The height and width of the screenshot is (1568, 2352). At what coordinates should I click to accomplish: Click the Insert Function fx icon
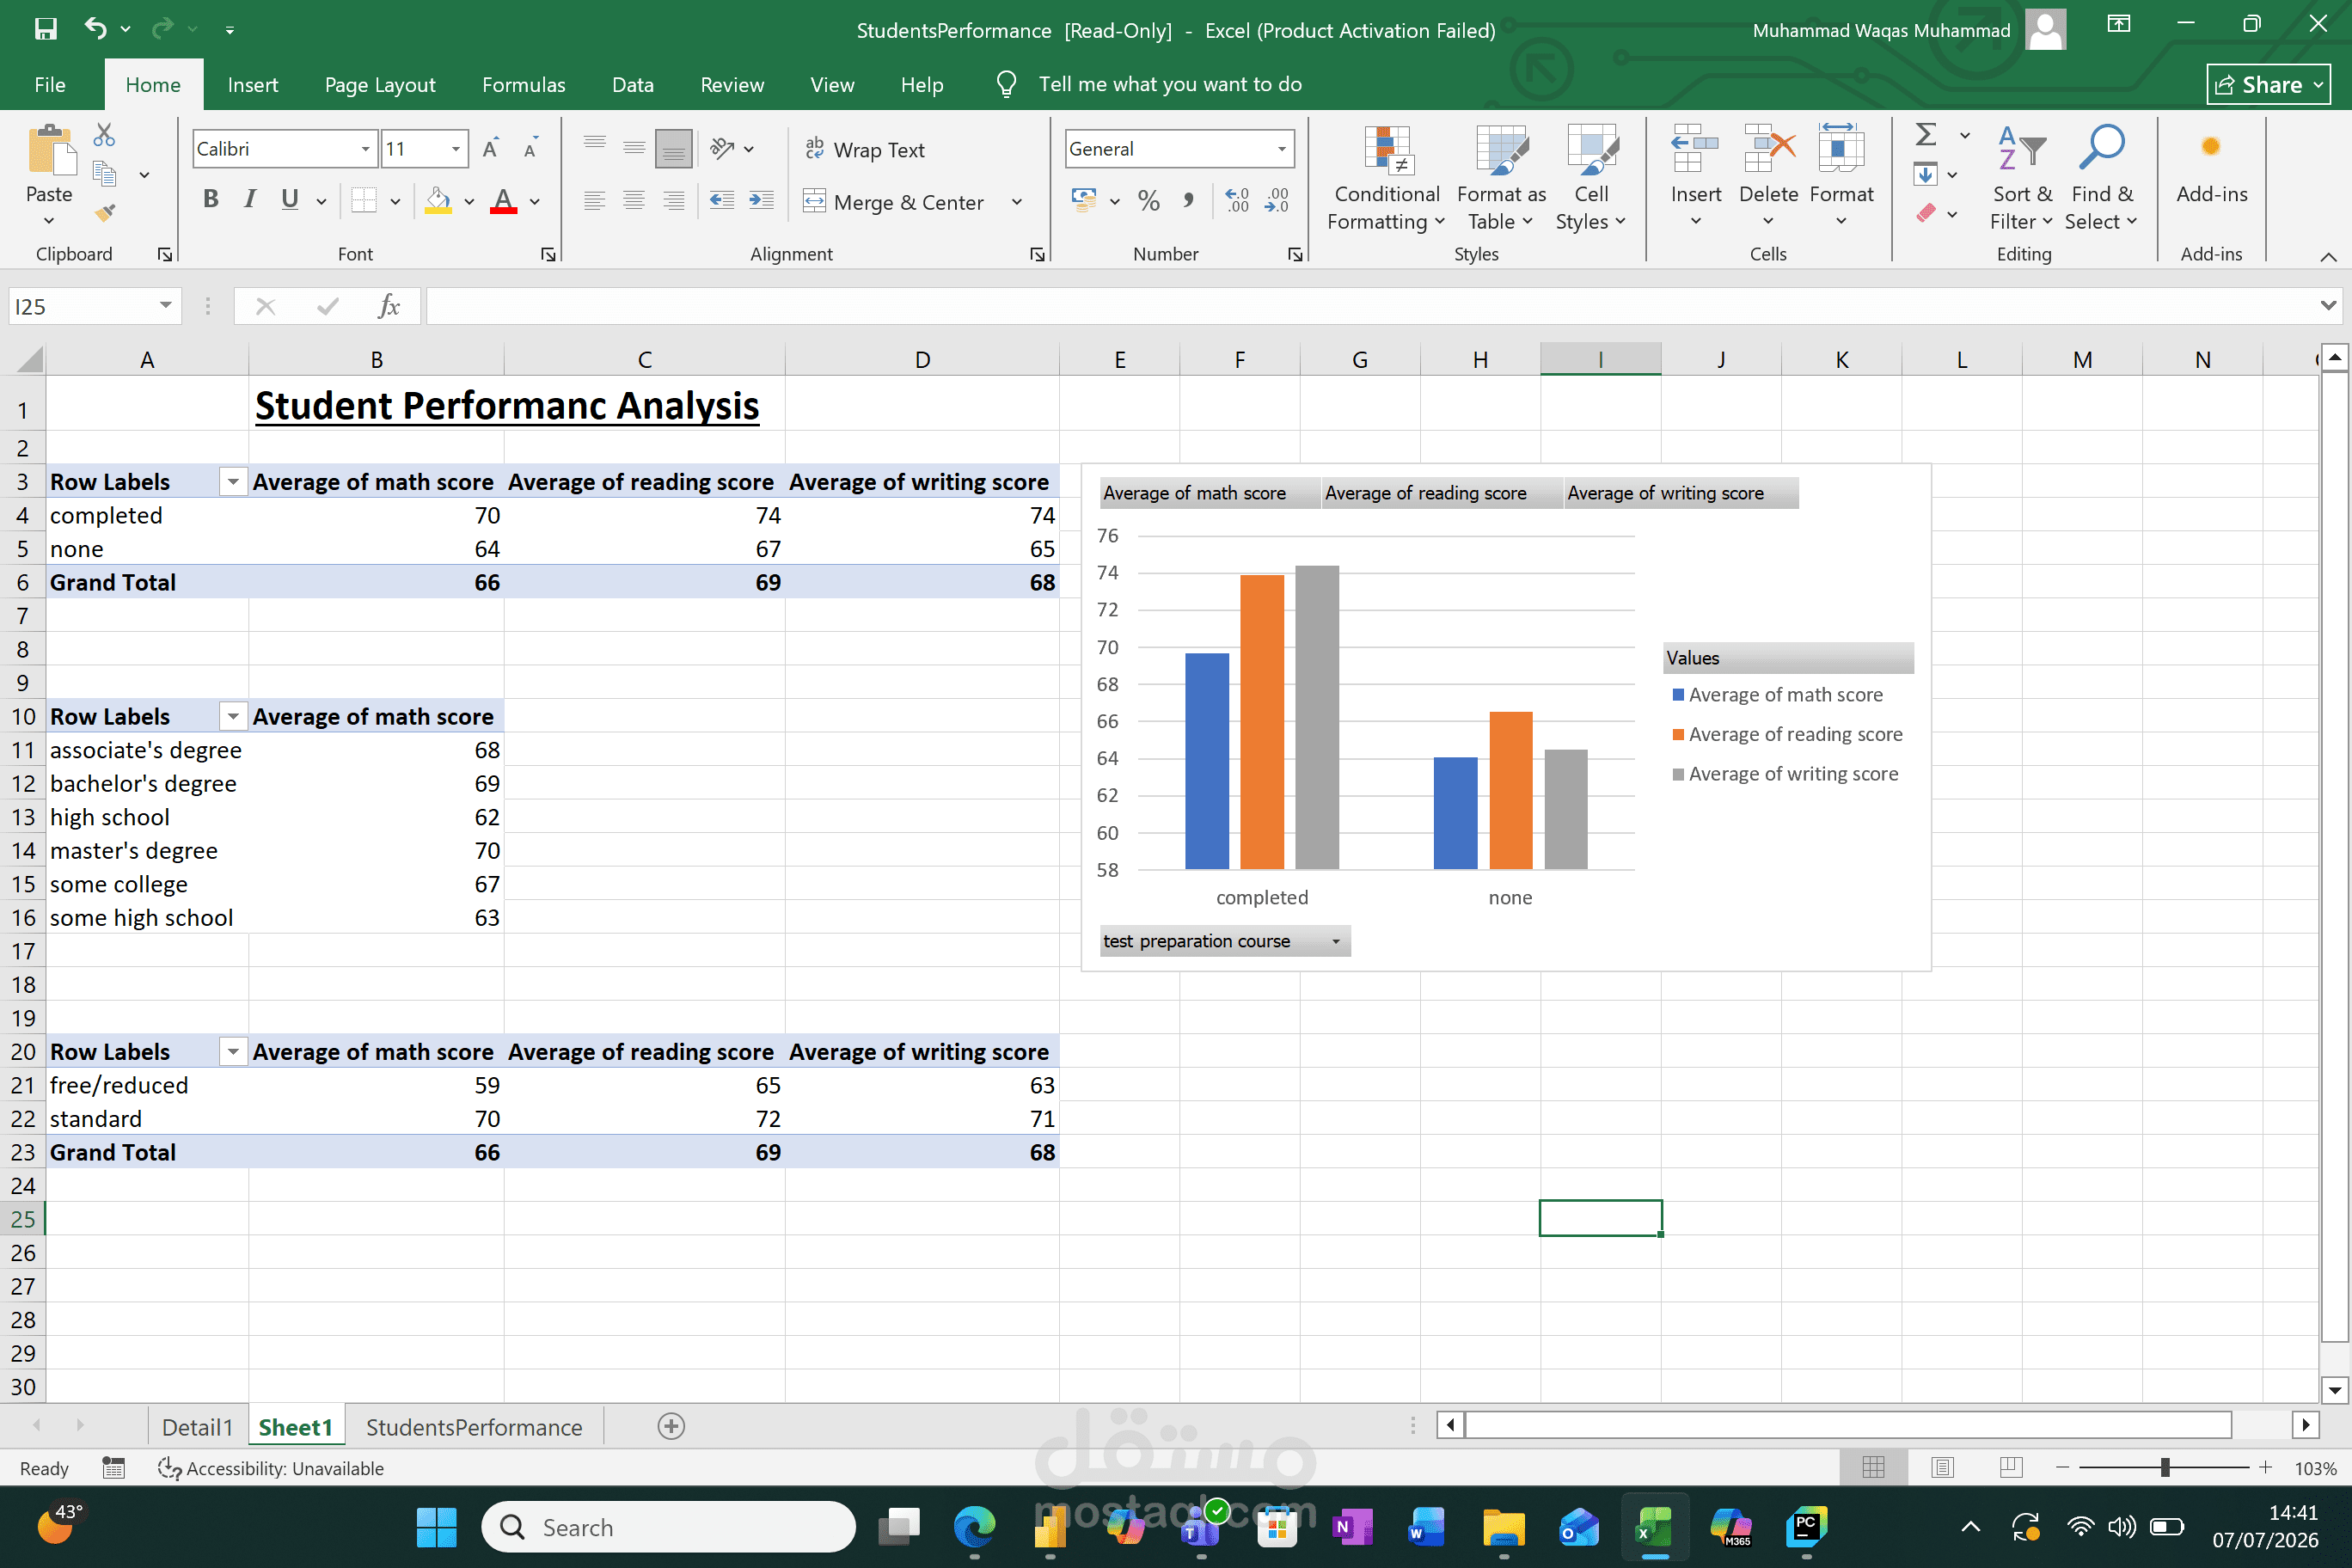(x=389, y=306)
